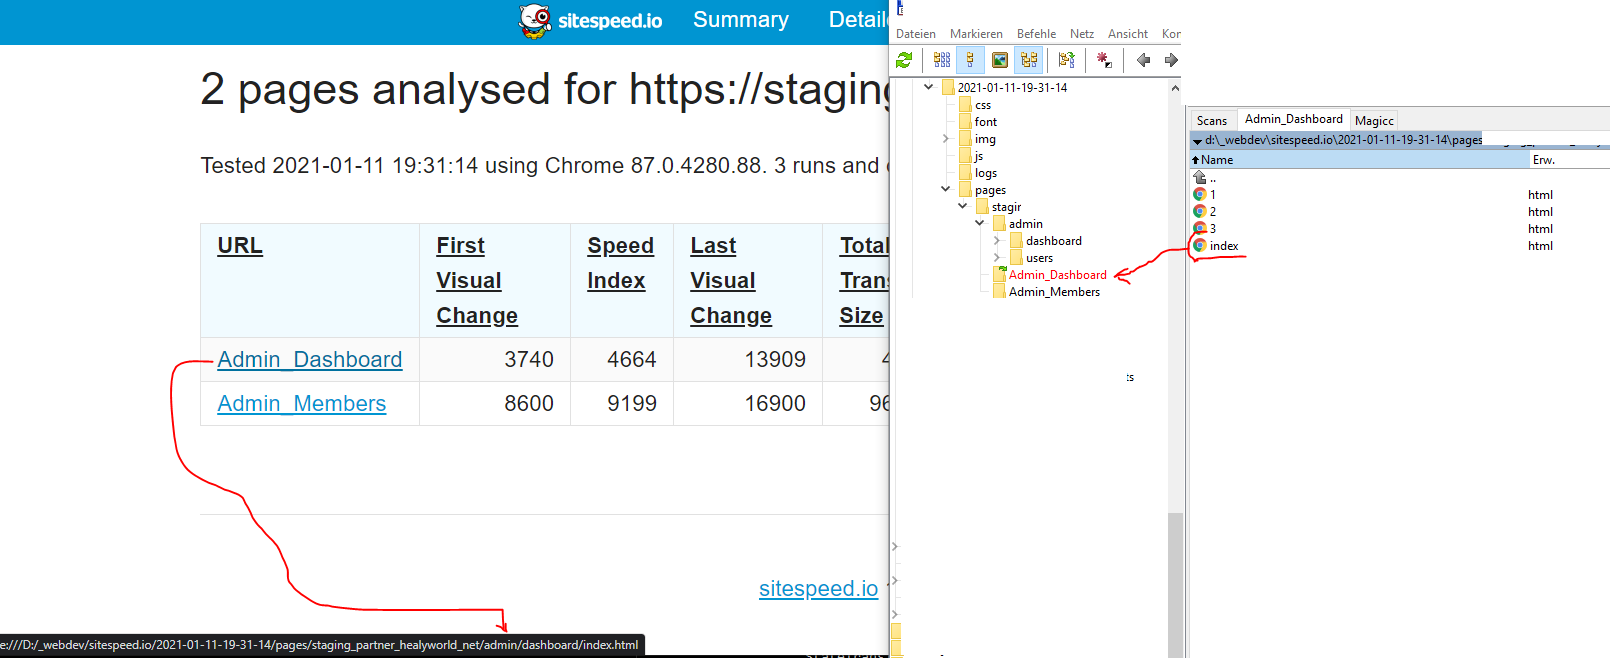Click the sitespeed.io logo in the header

(x=590, y=21)
